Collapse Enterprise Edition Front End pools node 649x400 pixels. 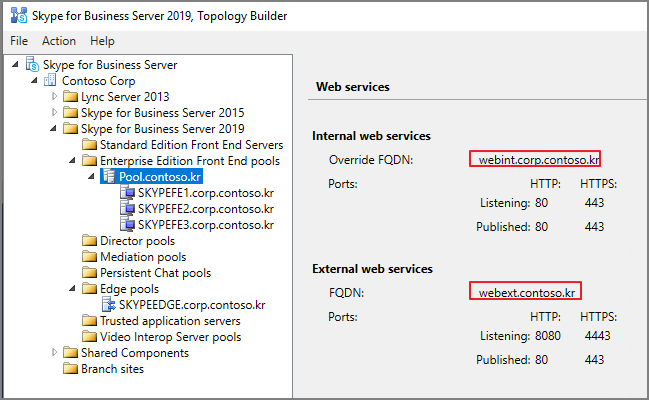(73, 161)
